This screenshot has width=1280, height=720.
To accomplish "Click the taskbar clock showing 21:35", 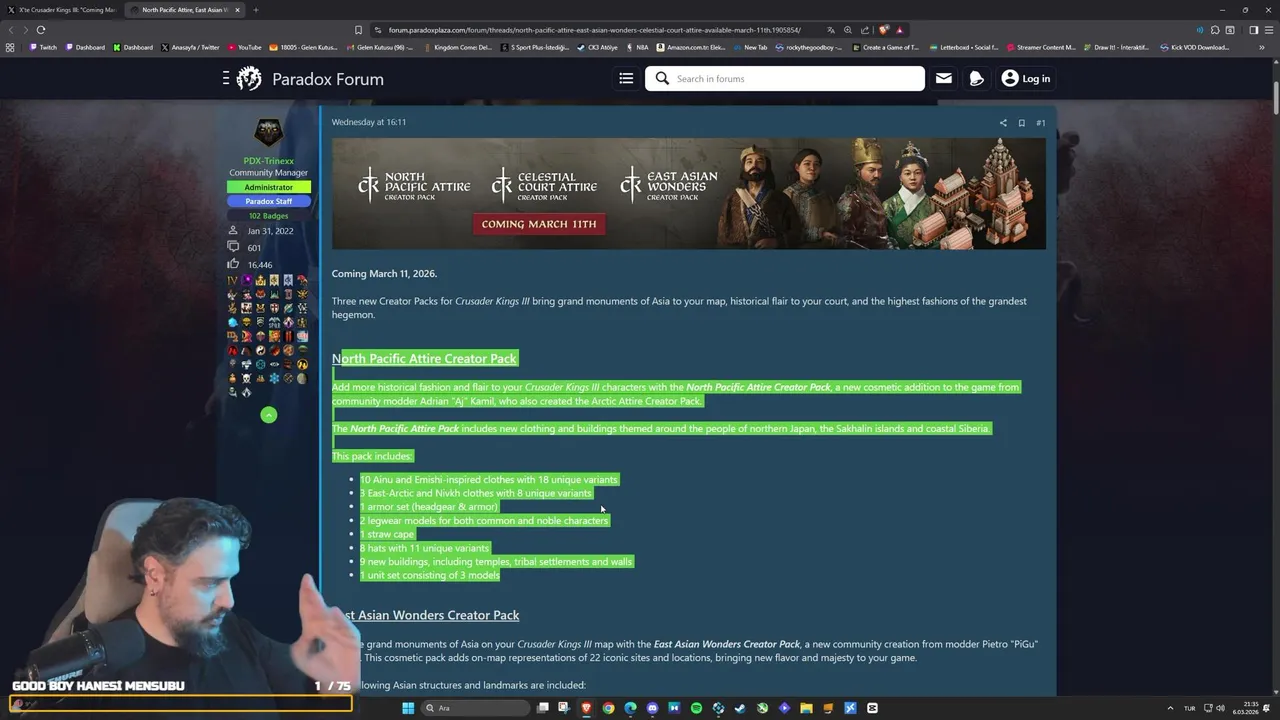I will point(1246,708).
